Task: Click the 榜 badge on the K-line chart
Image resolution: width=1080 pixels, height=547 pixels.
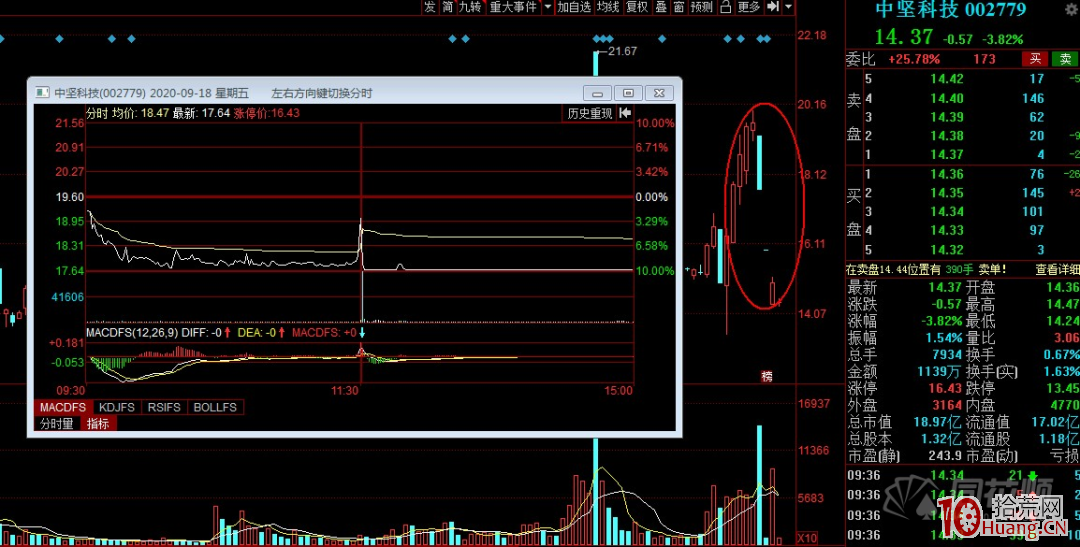Action: pyautogui.click(x=767, y=377)
